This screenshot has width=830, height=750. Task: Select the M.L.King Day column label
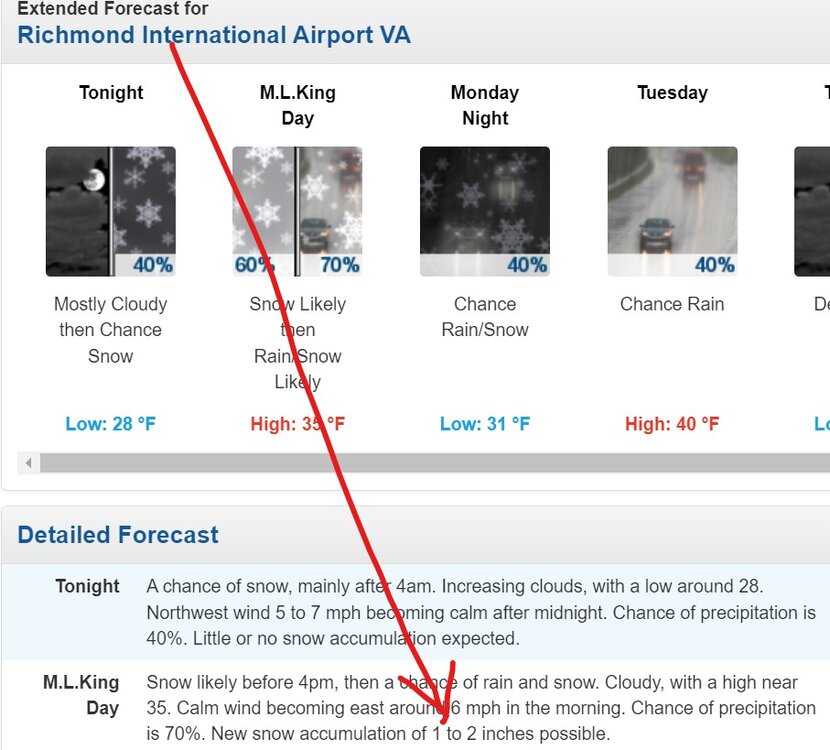pyautogui.click(x=297, y=105)
